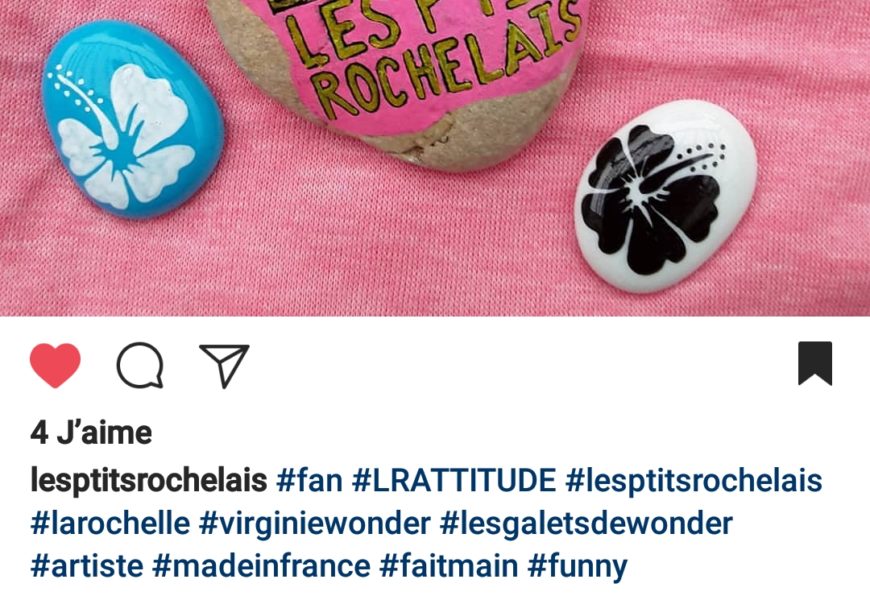Screen dimensions: 870x600
Task: Open the #faitmain hashtag
Action: pos(449,566)
